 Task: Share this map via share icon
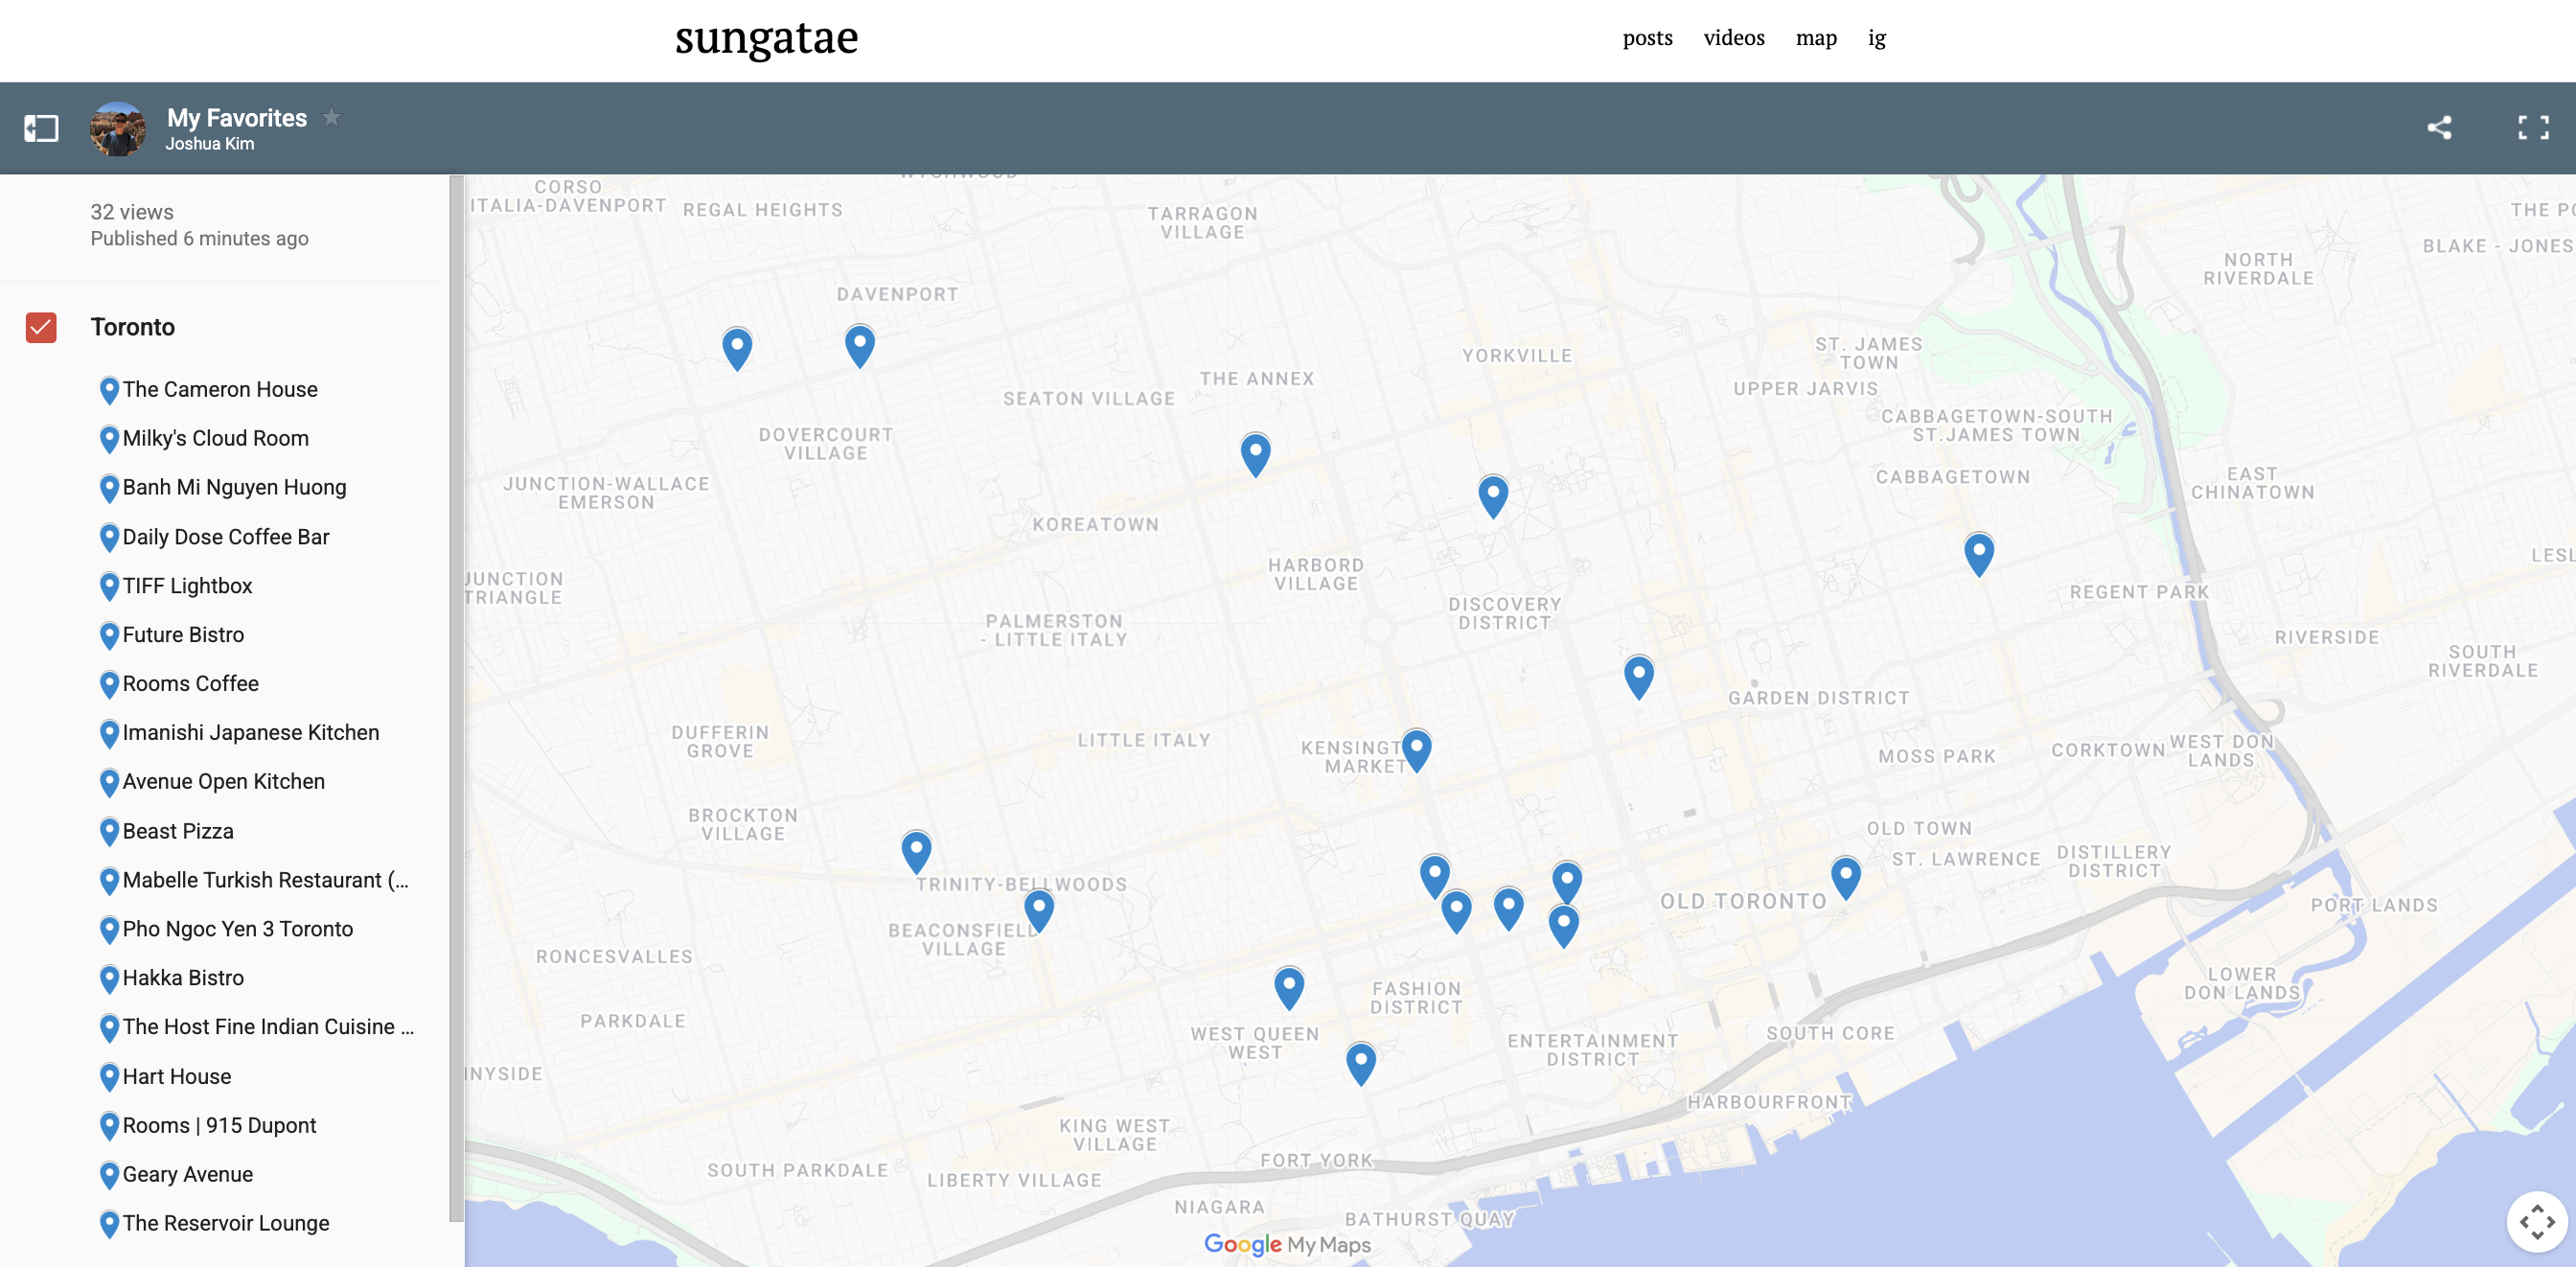[x=2439, y=128]
